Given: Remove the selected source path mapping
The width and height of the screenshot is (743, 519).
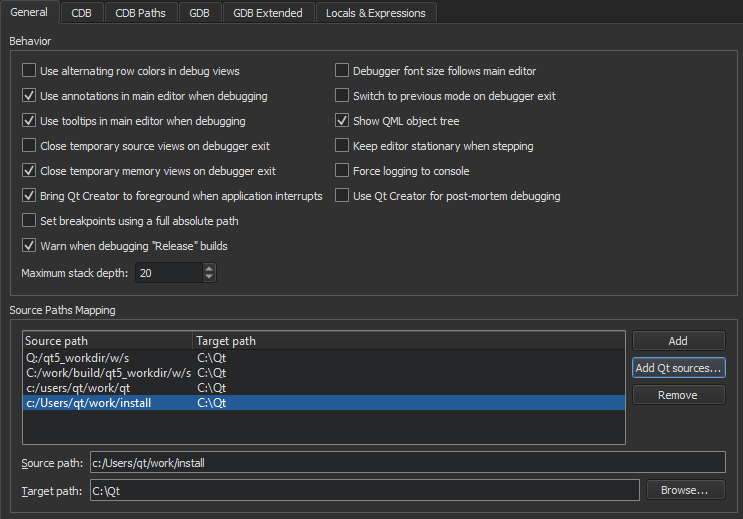Looking at the screenshot, I should [678, 395].
